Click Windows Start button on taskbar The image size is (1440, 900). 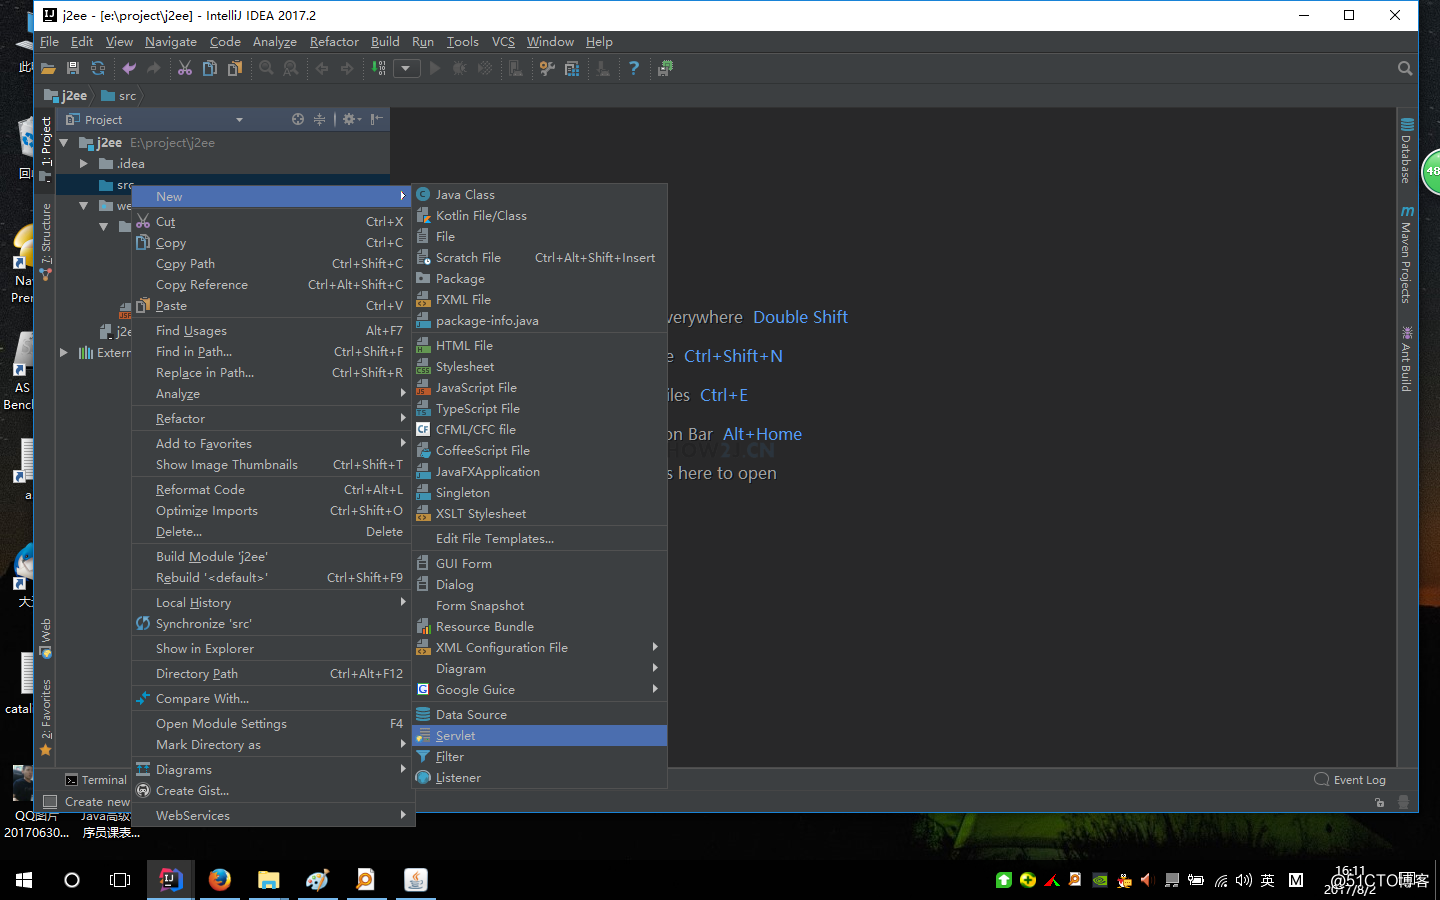coord(24,880)
